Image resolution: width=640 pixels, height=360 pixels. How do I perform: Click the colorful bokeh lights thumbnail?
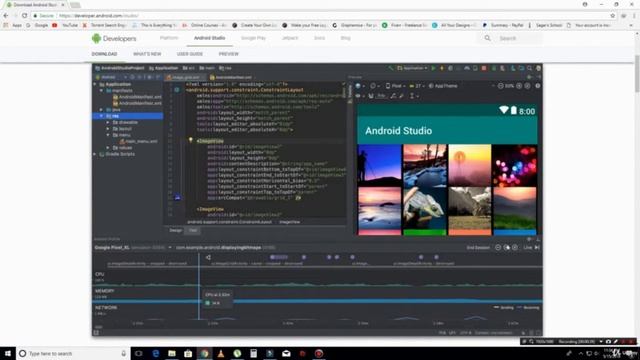coord(514,166)
